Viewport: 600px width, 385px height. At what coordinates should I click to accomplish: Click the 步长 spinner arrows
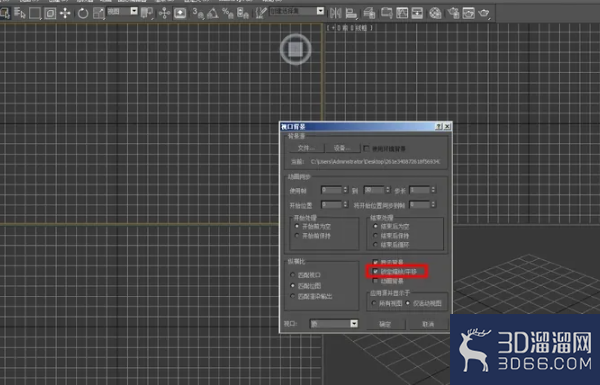(x=433, y=190)
